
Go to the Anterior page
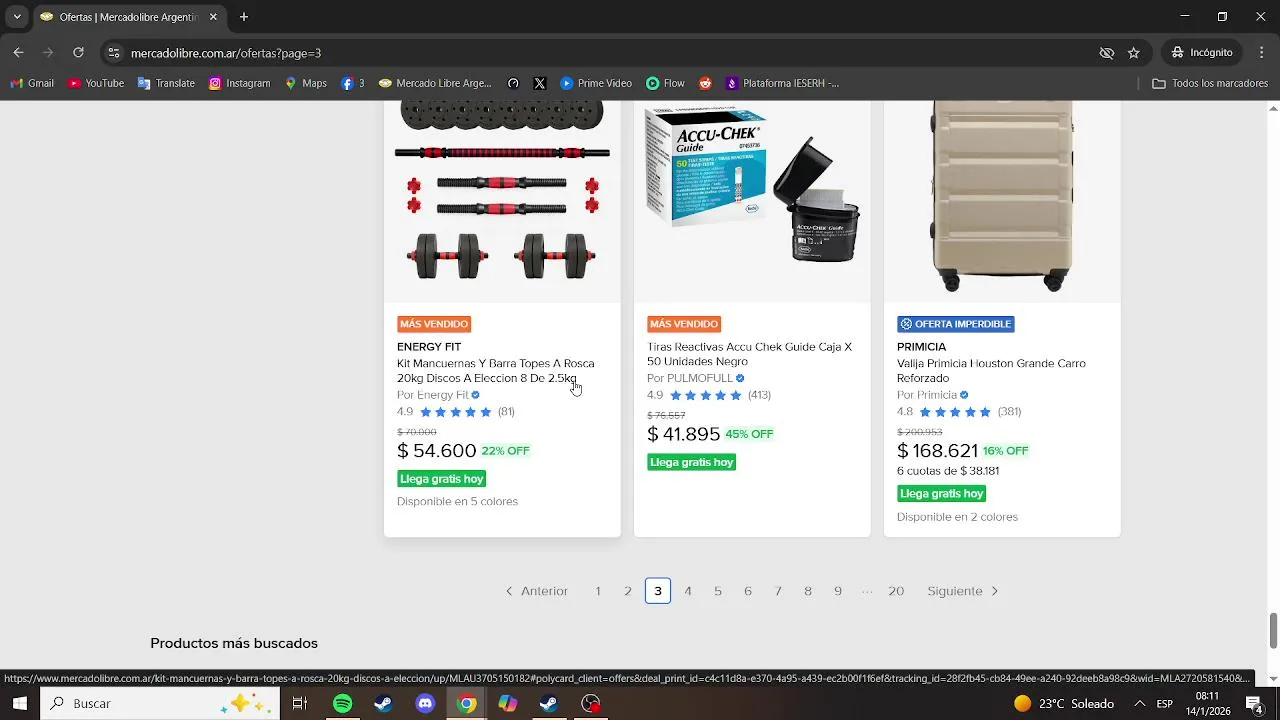point(536,591)
